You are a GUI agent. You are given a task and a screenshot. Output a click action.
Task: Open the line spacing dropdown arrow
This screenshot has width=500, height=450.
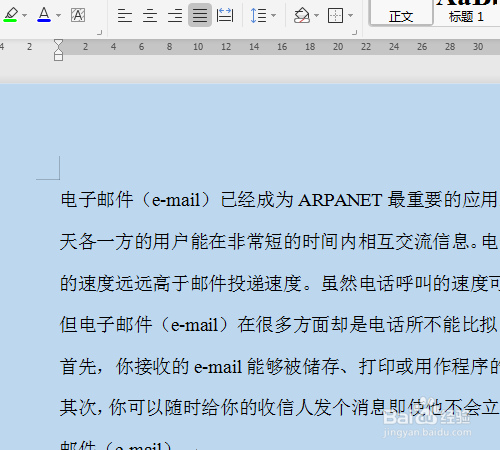pyautogui.click(x=274, y=15)
